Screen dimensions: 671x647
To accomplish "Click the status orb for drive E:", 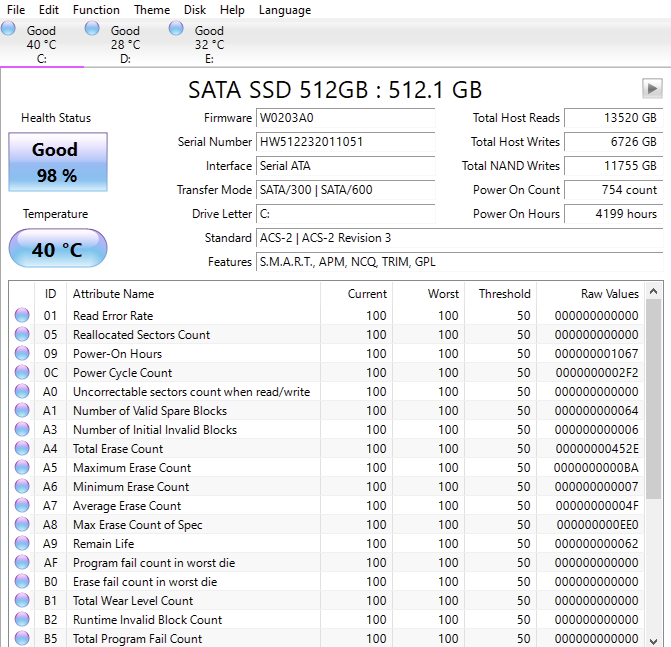I will pos(176,29).
